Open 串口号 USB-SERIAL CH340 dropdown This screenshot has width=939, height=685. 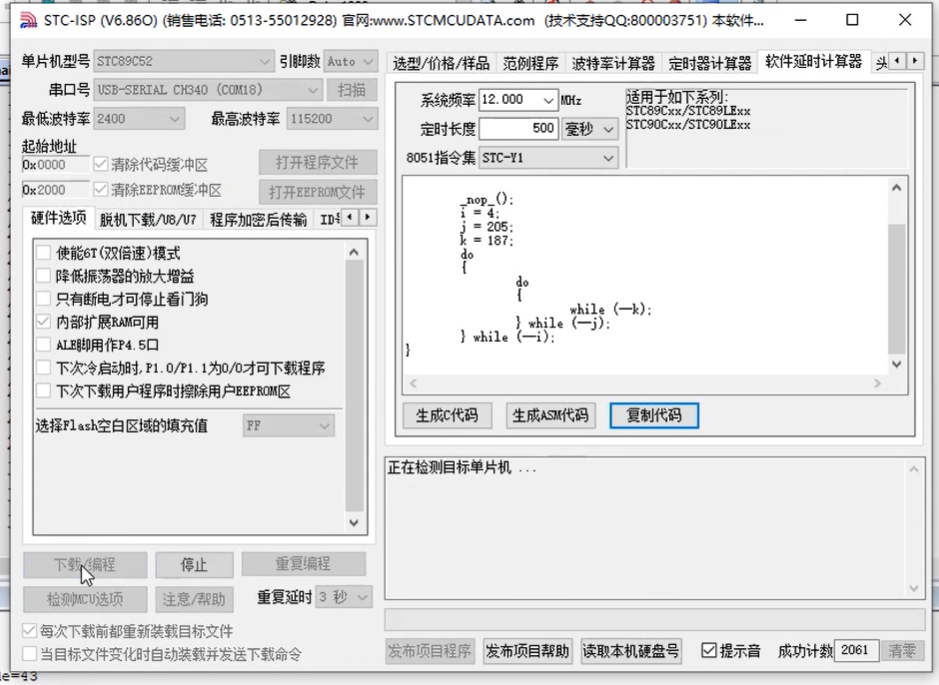(x=208, y=90)
